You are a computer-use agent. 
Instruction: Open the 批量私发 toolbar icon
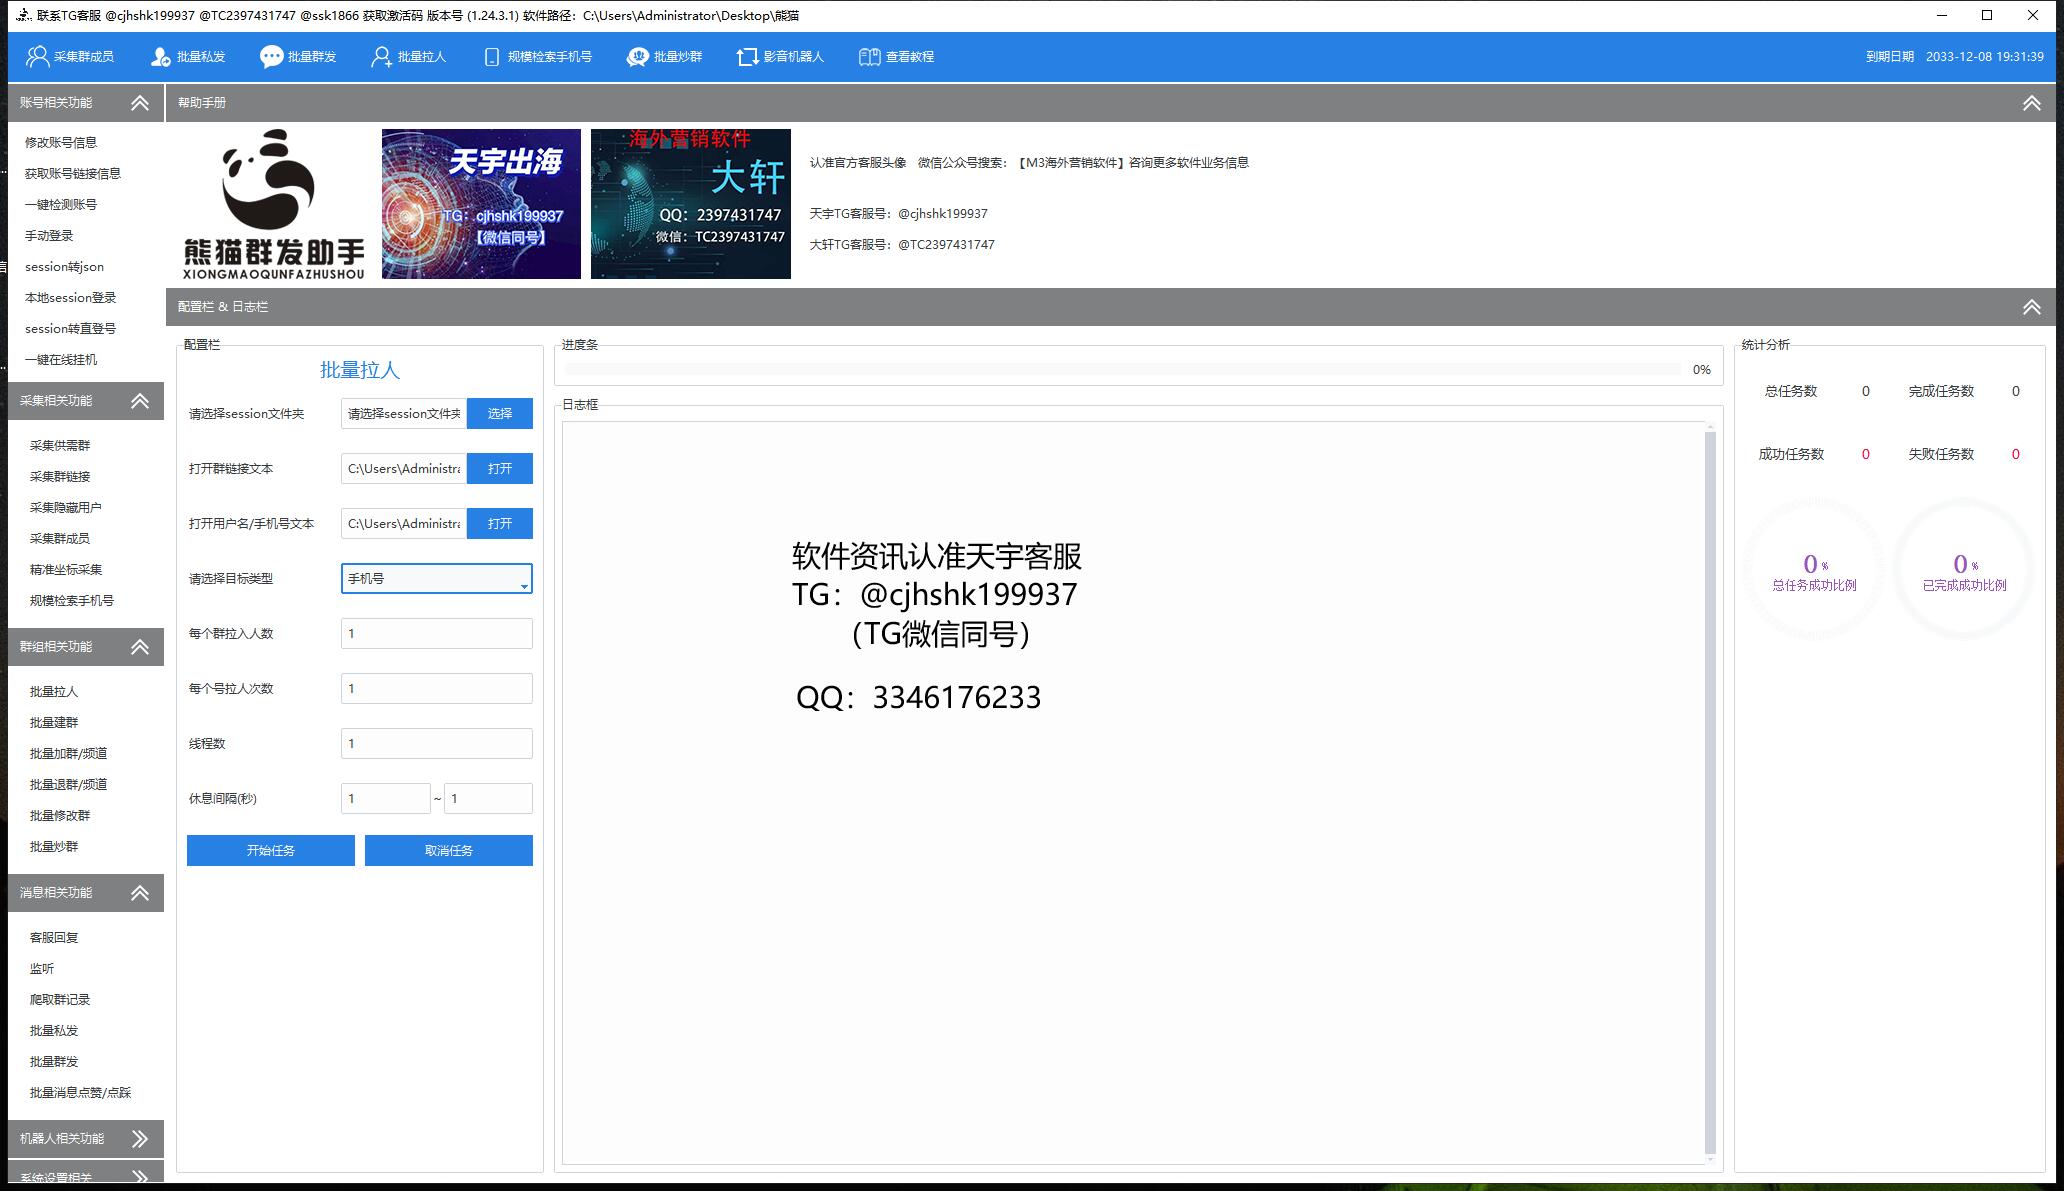coord(160,57)
